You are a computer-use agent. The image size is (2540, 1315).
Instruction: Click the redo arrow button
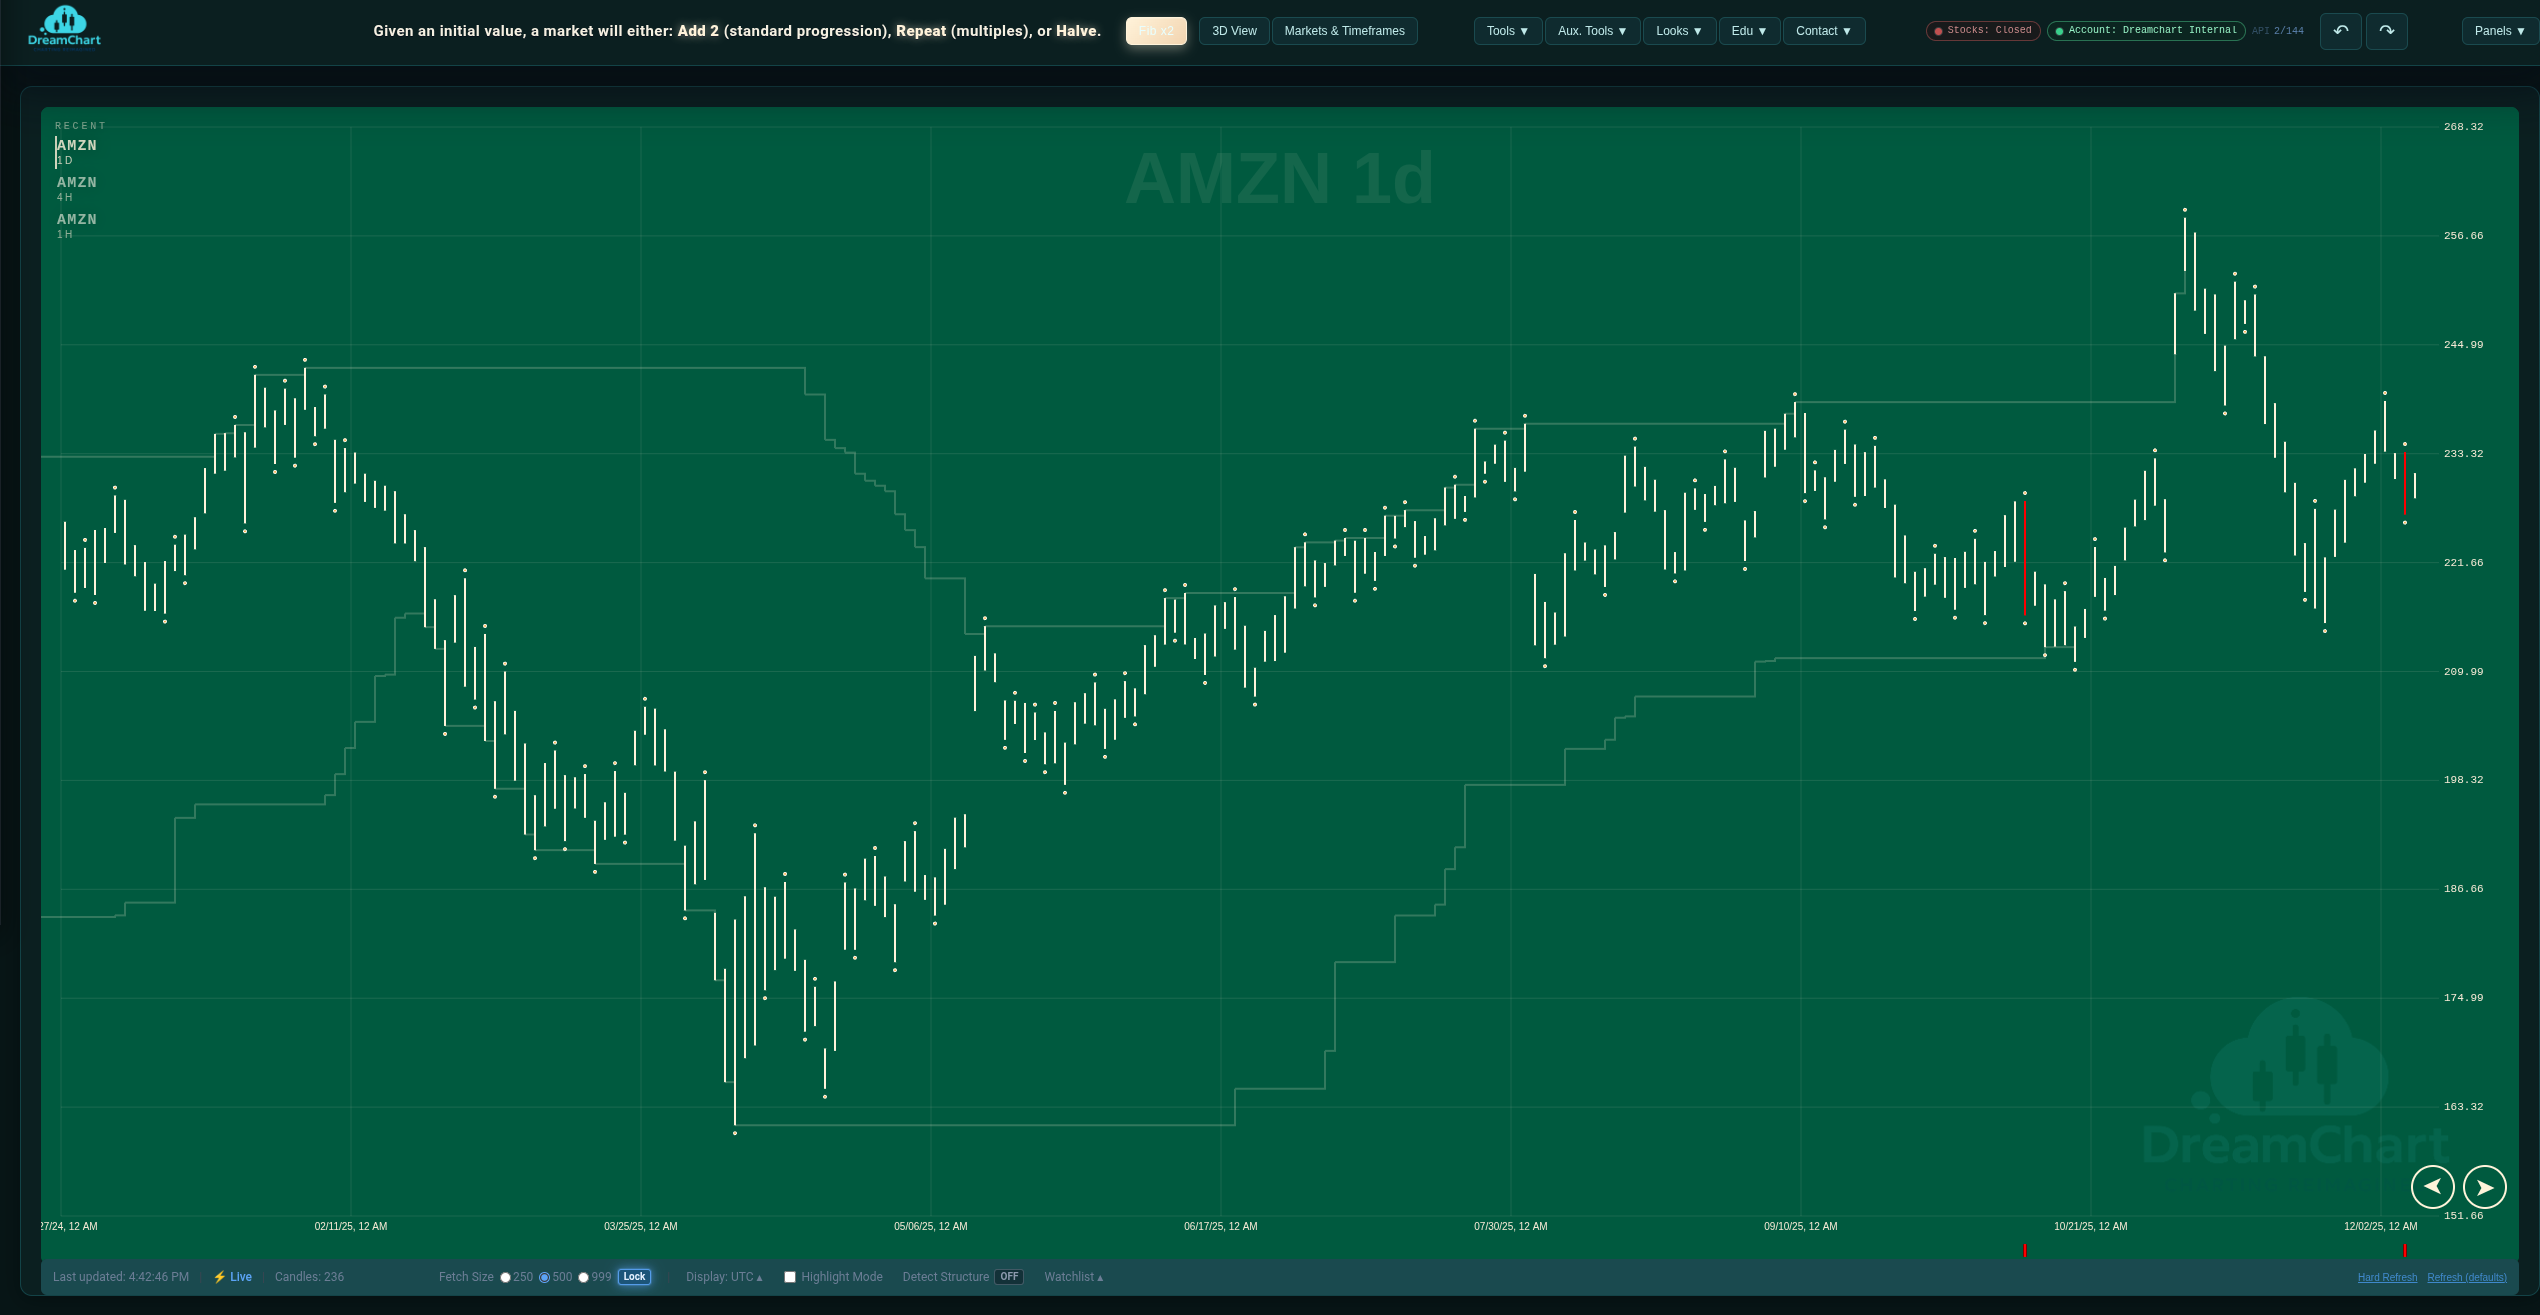click(2386, 31)
